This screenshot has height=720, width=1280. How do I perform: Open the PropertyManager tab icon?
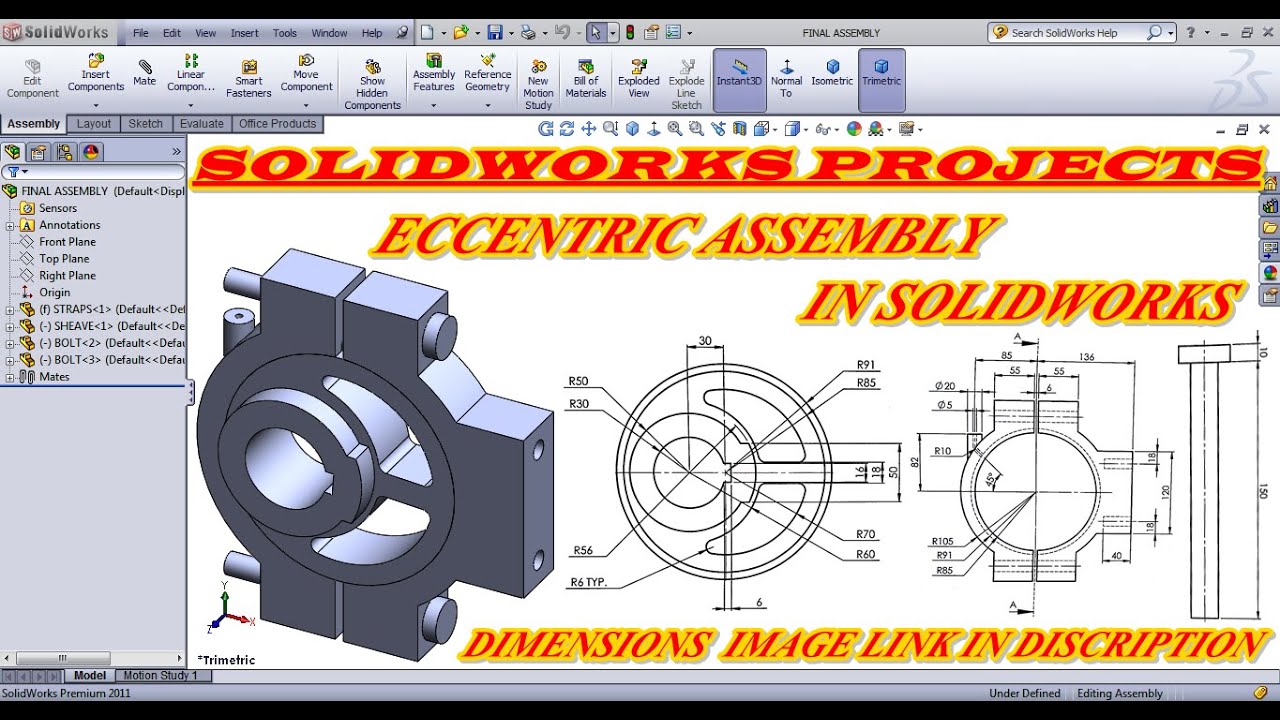[x=39, y=152]
